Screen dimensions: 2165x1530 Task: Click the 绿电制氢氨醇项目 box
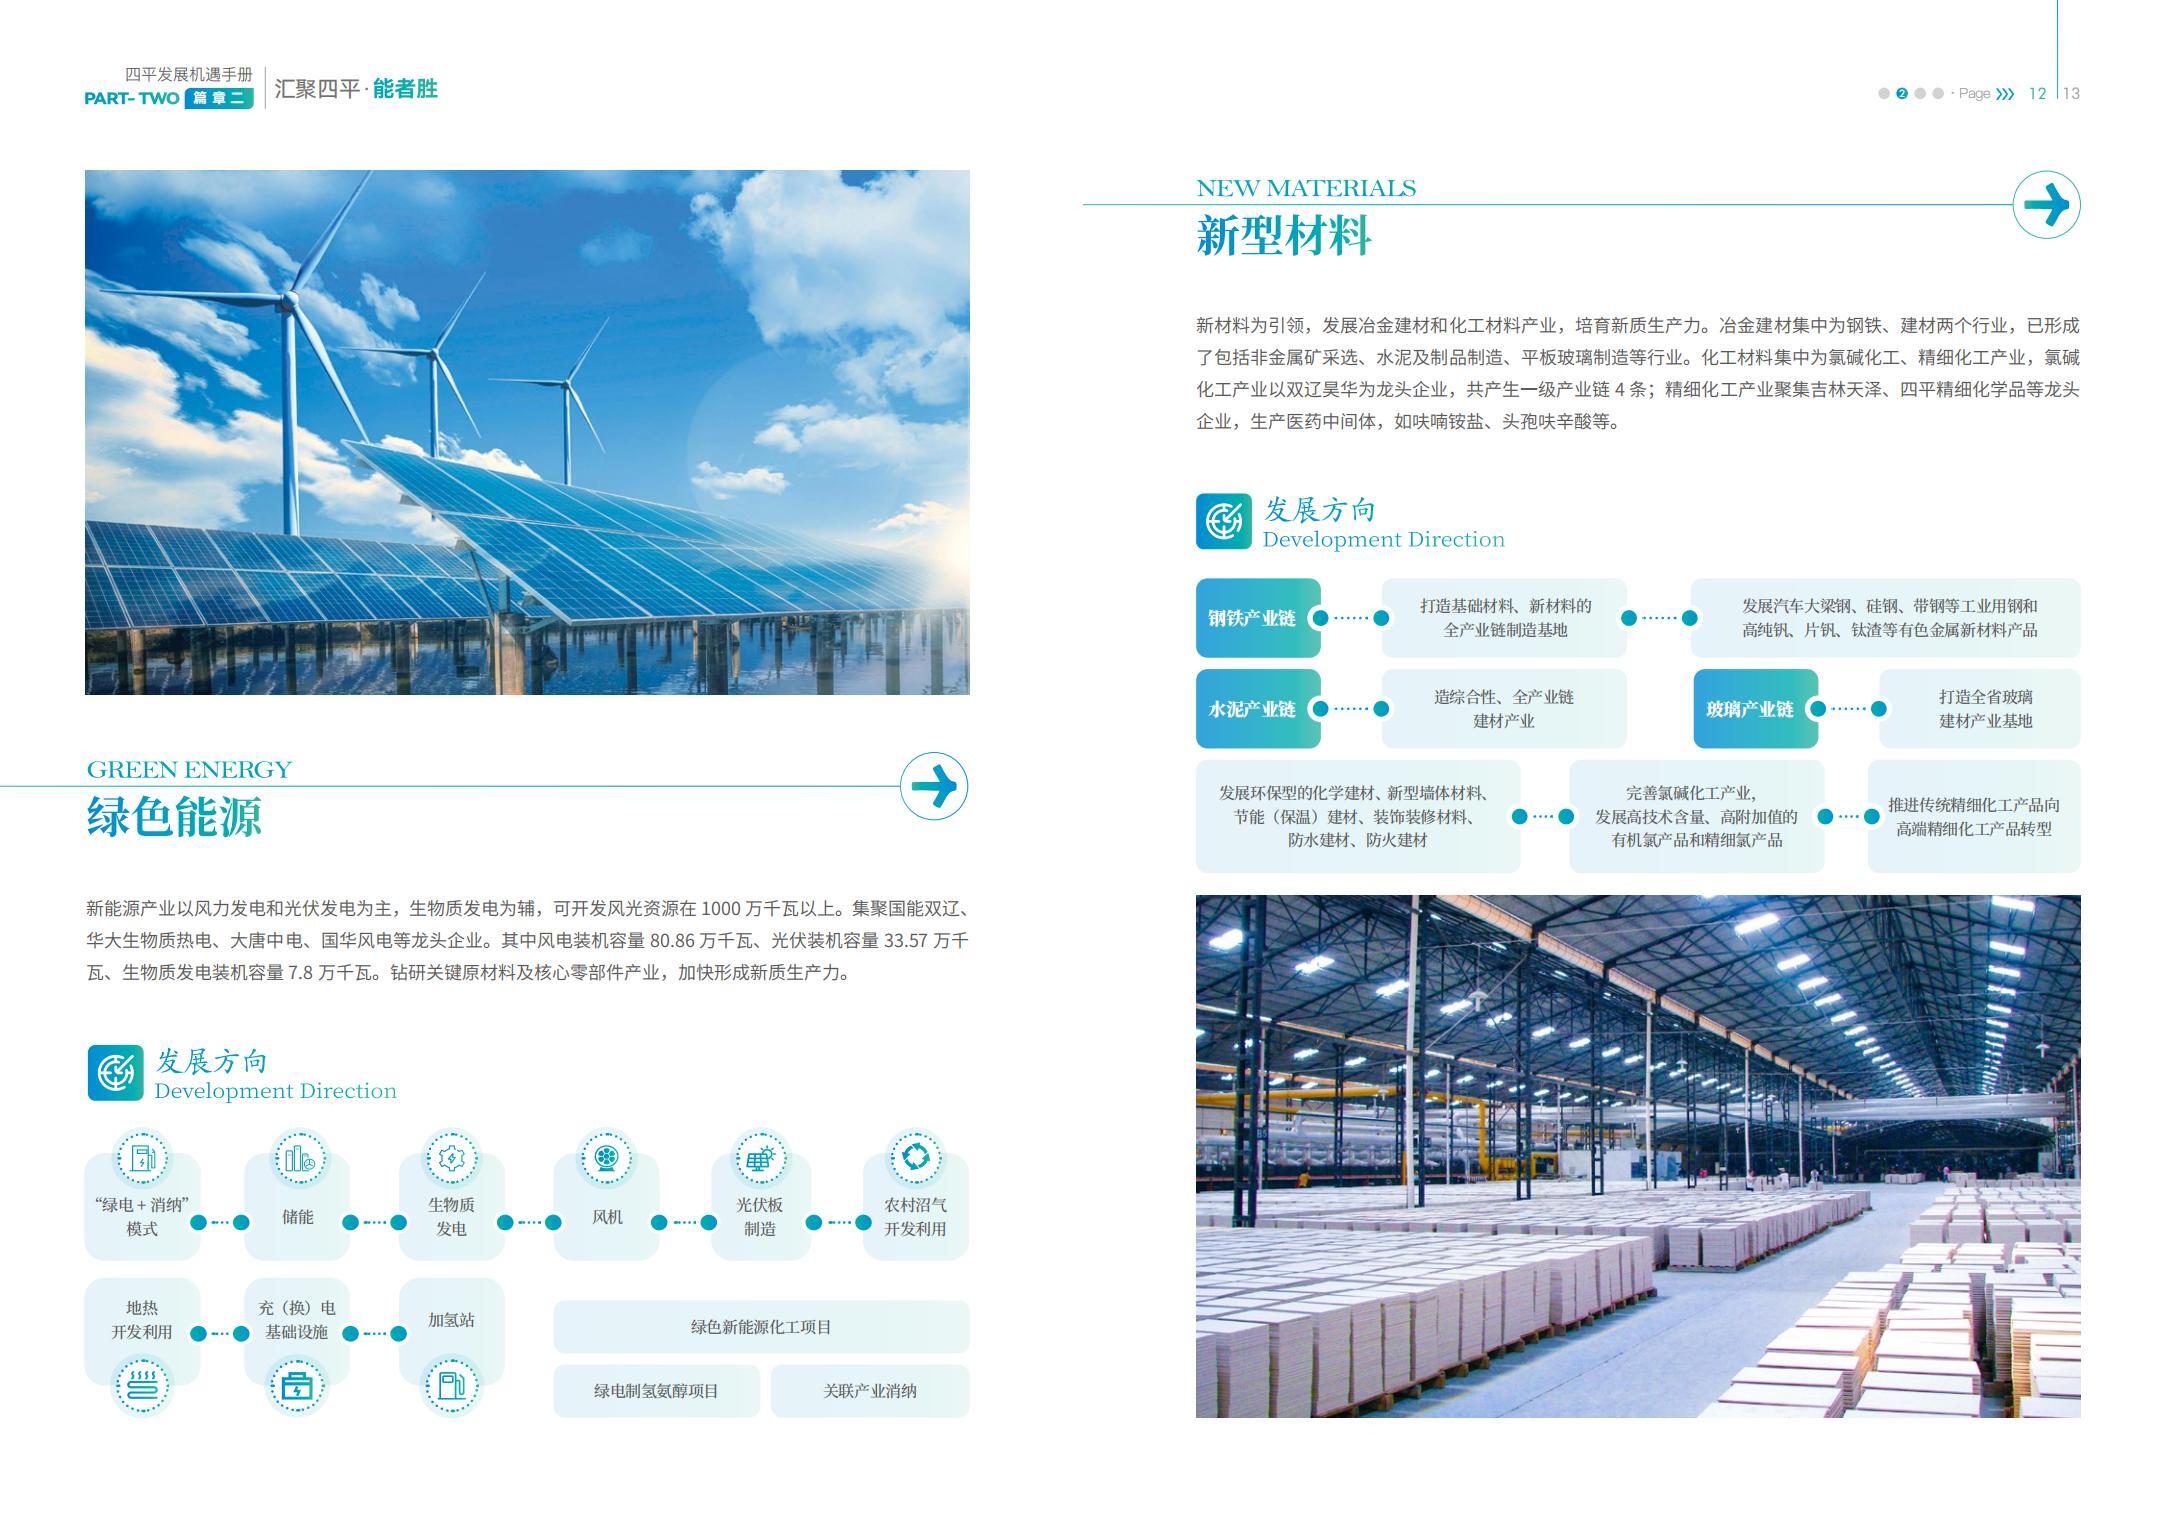point(656,1391)
